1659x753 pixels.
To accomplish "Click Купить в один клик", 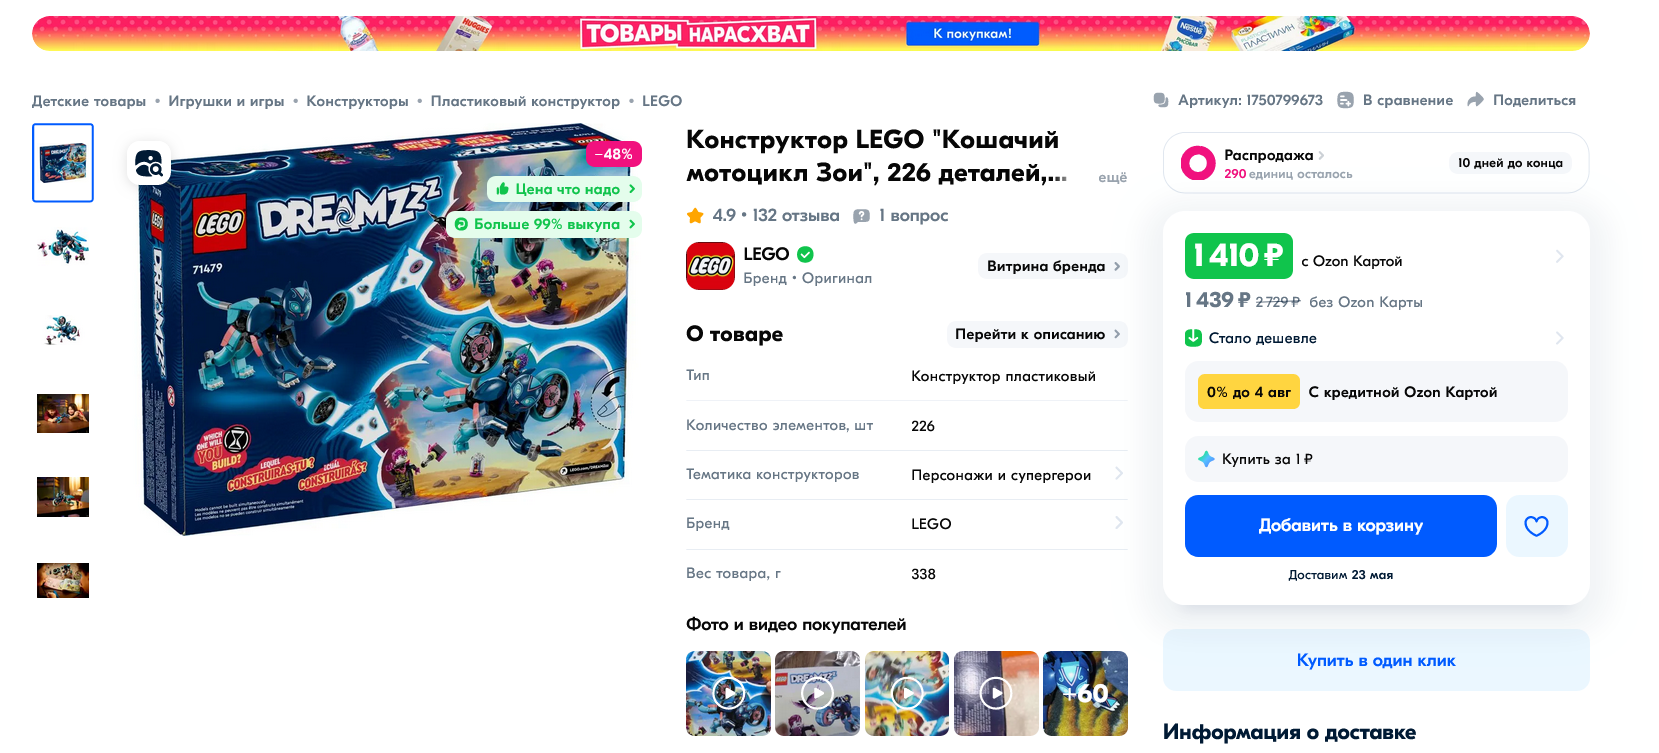I will [x=1376, y=660].
